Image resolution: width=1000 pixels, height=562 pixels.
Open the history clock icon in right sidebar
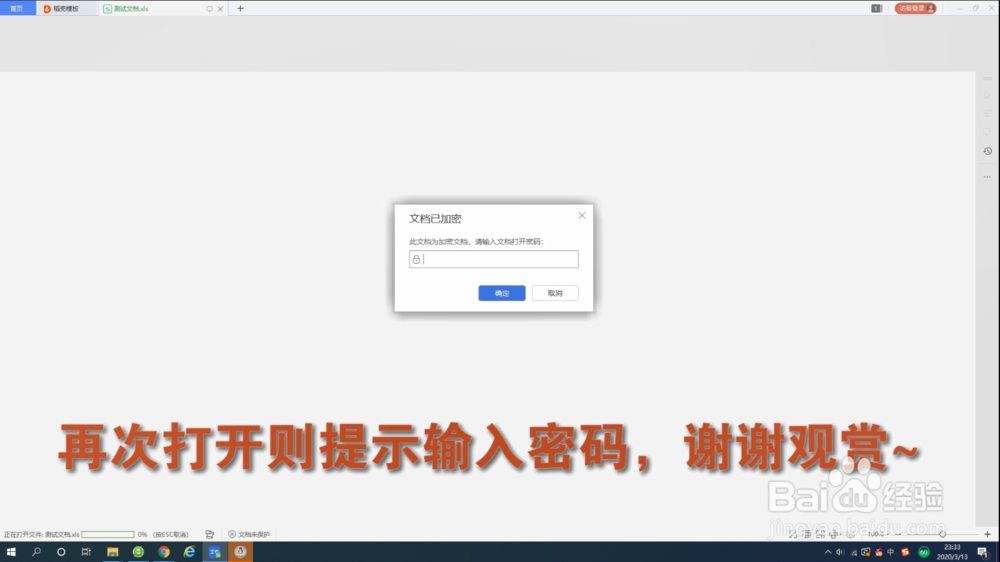pyautogui.click(x=987, y=151)
